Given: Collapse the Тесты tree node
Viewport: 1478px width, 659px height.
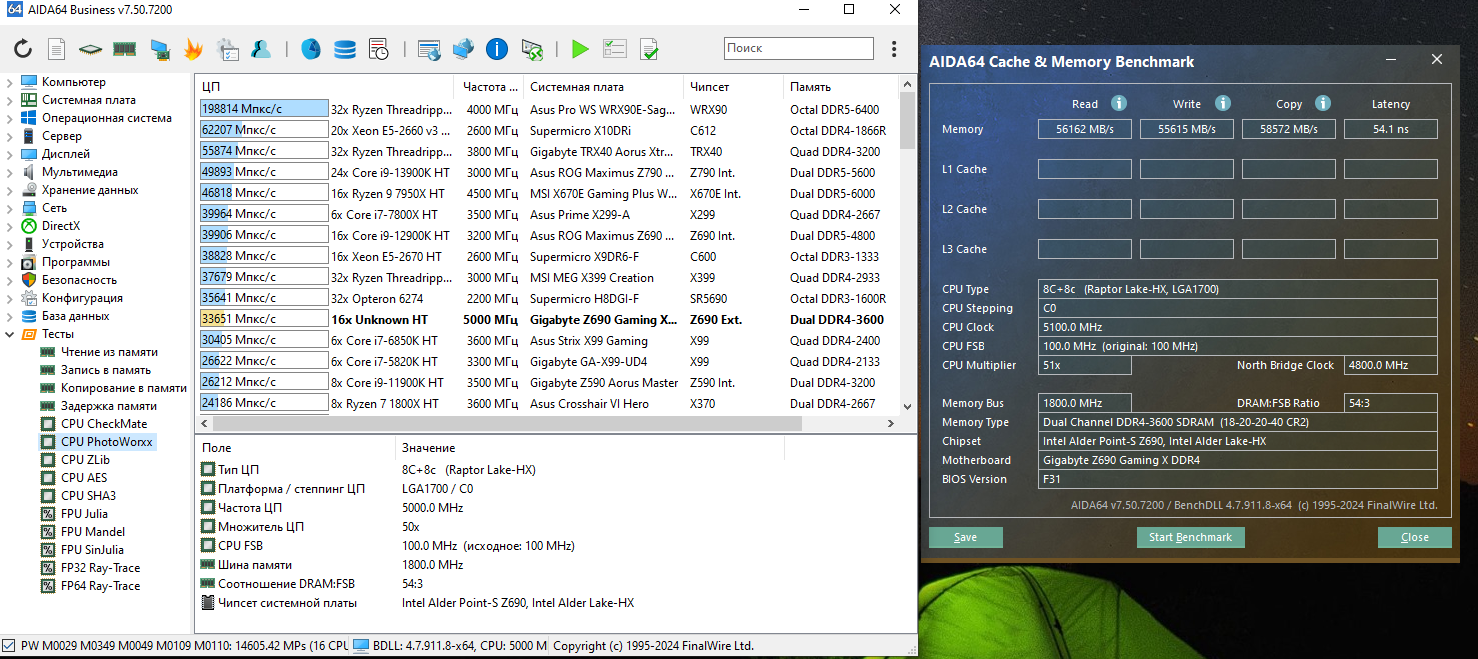Looking at the screenshot, I should pyautogui.click(x=10, y=334).
